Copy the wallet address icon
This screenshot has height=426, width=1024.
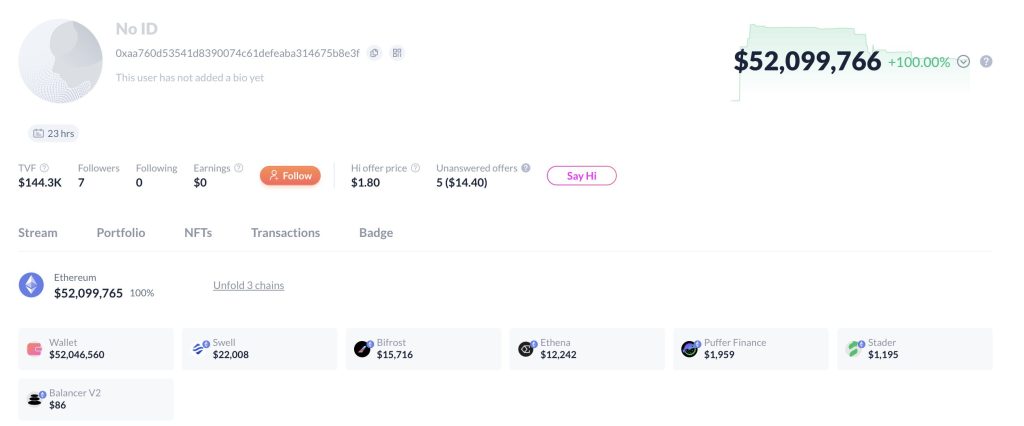[x=374, y=53]
